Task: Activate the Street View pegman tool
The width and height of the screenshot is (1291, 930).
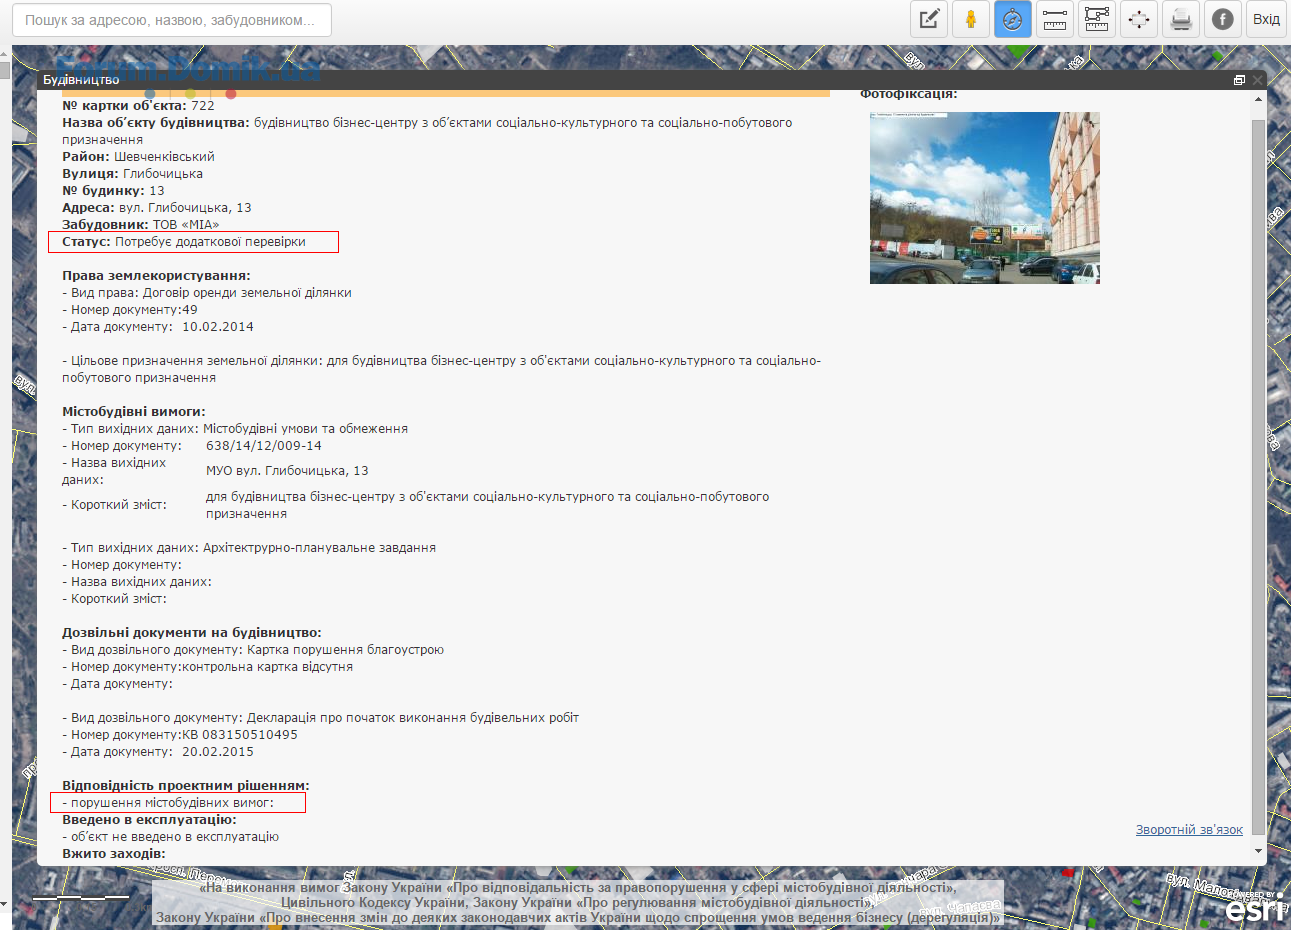Action: tap(971, 19)
